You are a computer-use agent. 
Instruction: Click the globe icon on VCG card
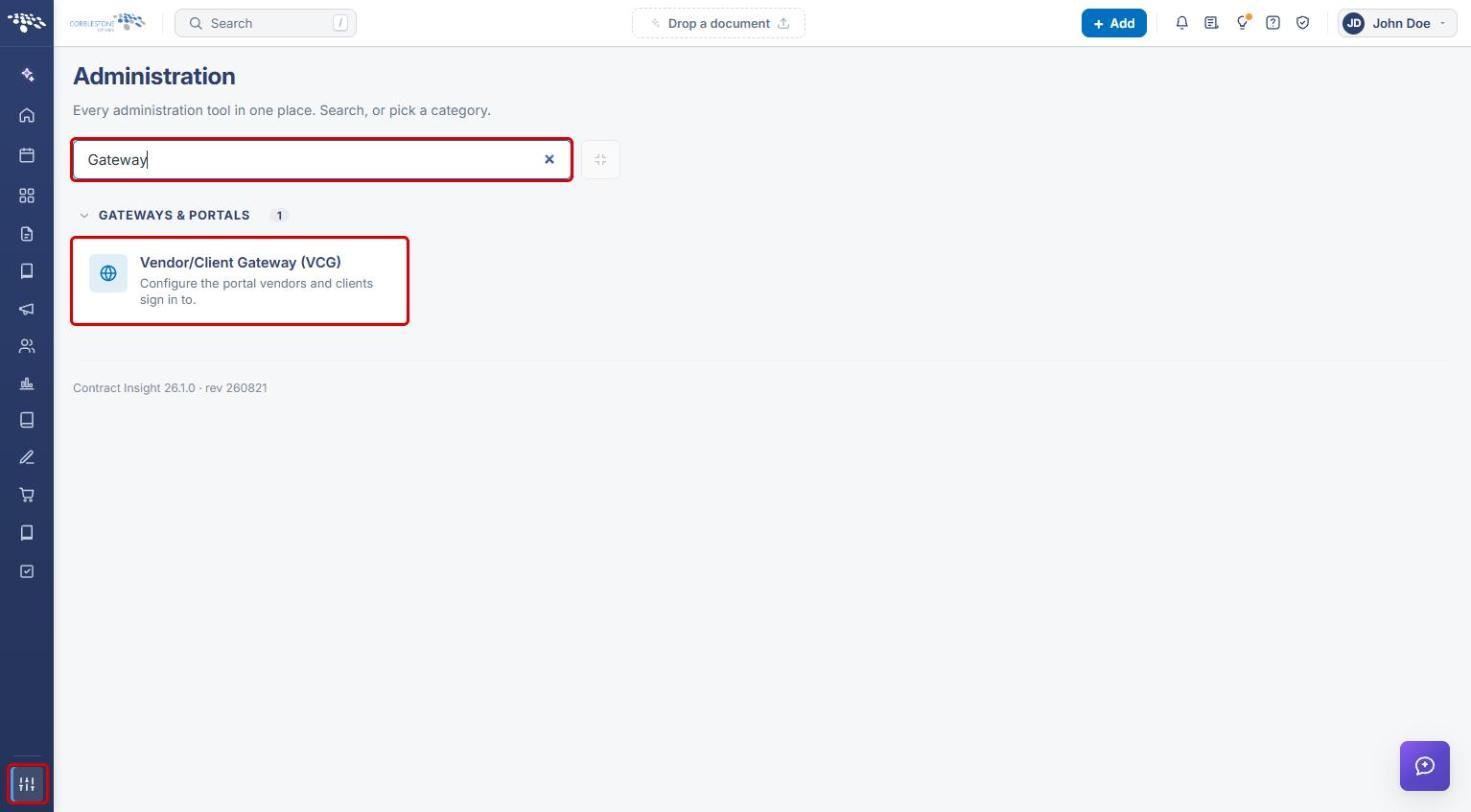point(108,273)
